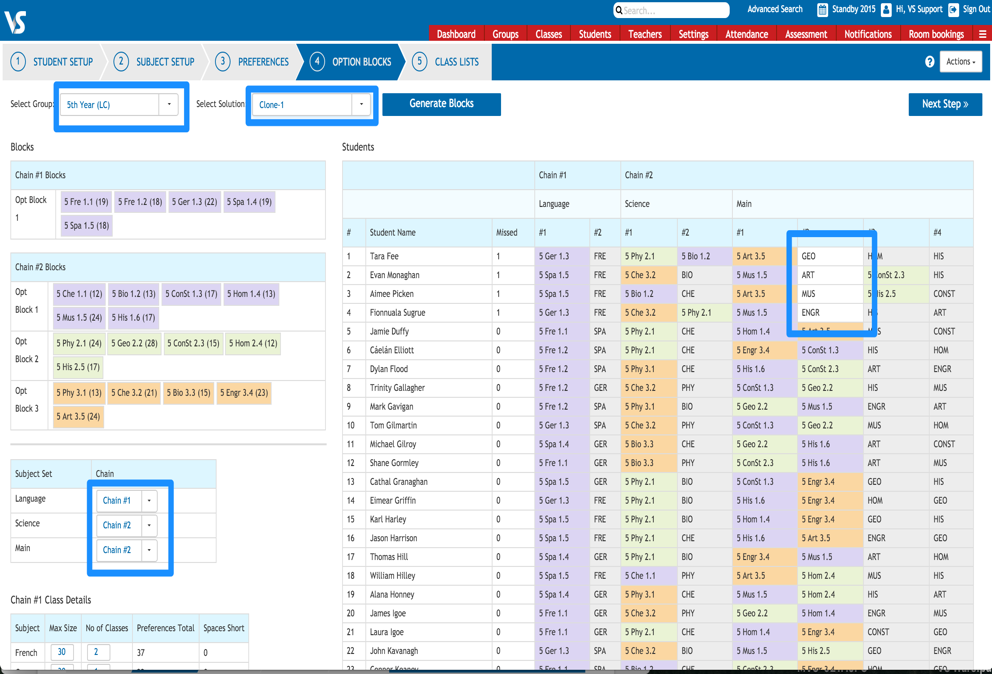This screenshot has width=992, height=674.
Task: Click the Generate Blocks button
Action: point(442,104)
